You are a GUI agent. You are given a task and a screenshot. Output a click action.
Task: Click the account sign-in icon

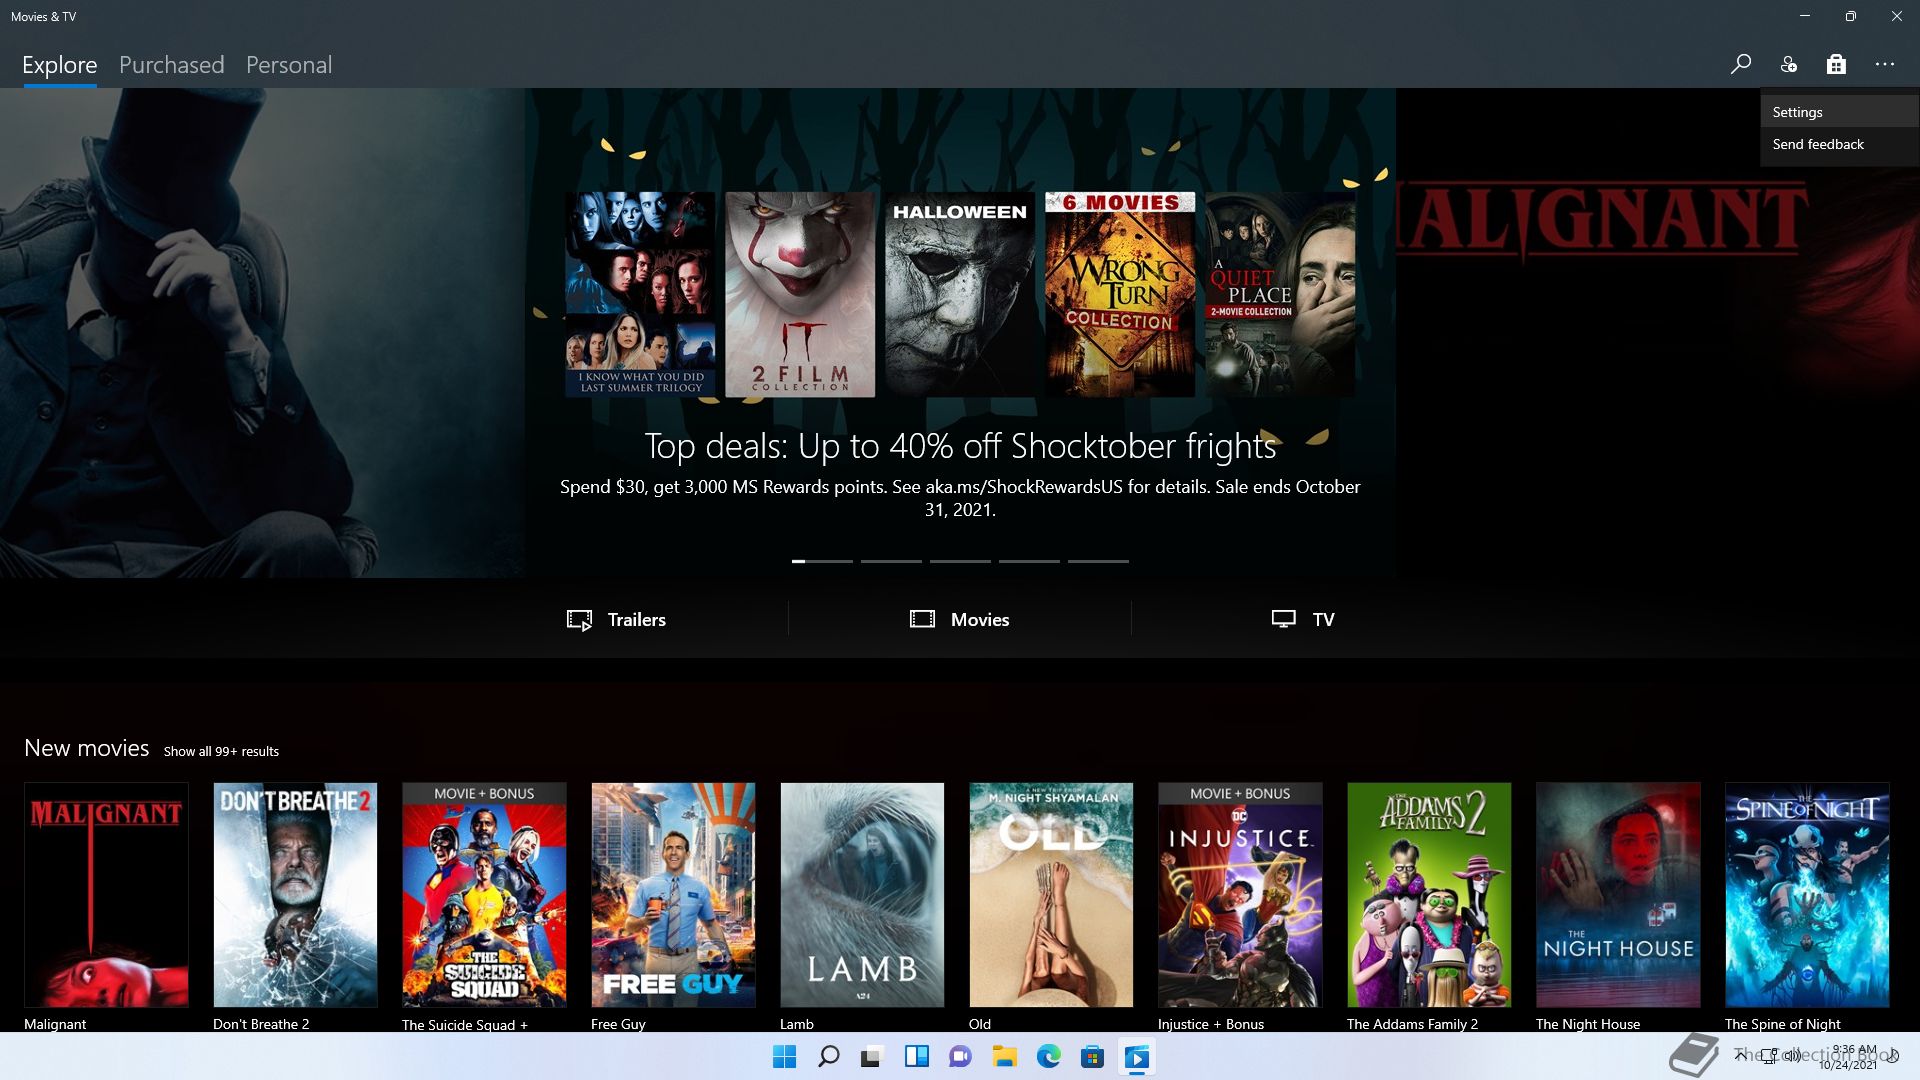[1789, 64]
